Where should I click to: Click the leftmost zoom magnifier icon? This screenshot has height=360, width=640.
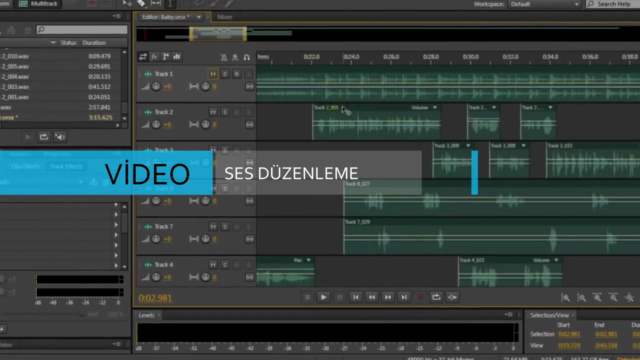tap(565, 298)
